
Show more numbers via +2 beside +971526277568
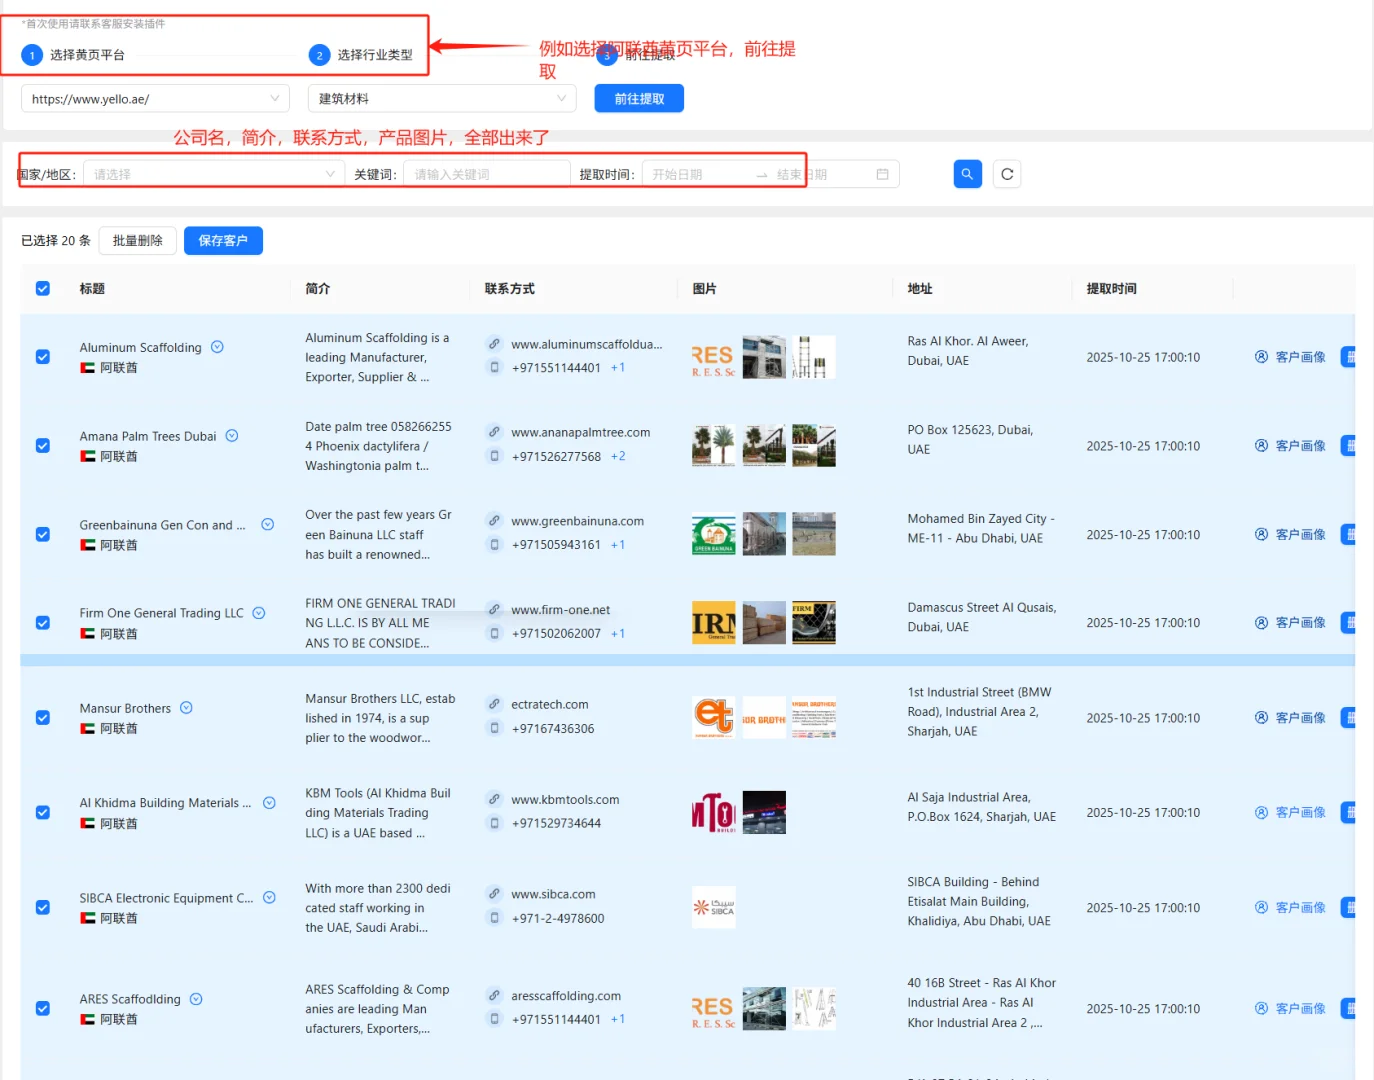(x=618, y=456)
